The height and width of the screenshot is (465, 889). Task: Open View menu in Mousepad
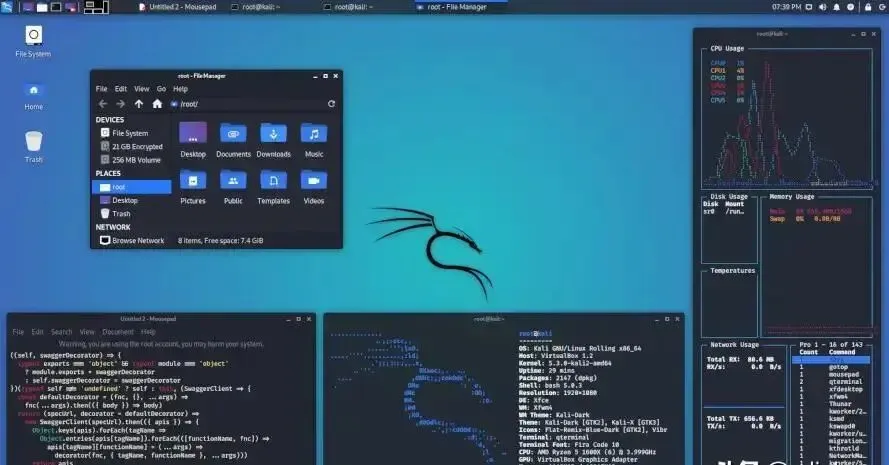[x=87, y=332]
